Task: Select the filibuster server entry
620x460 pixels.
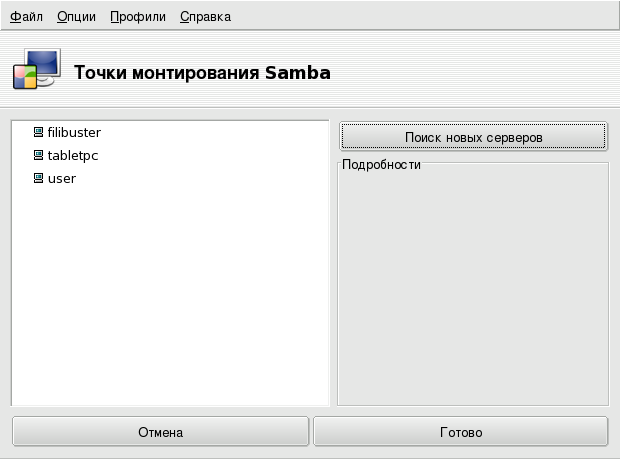Action: point(74,132)
